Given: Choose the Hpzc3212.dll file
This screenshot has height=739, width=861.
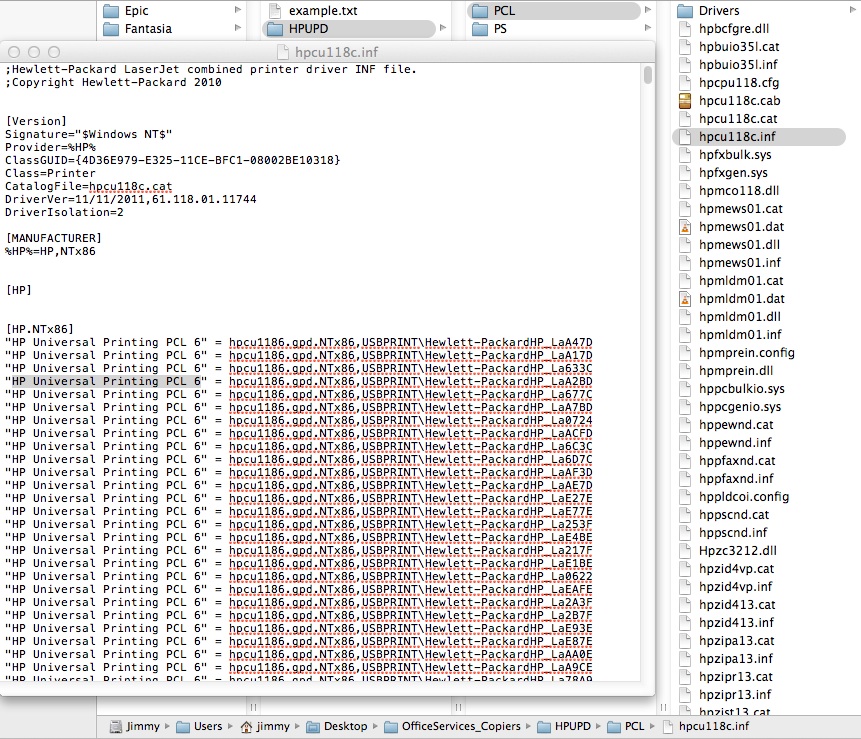Looking at the screenshot, I should [737, 551].
